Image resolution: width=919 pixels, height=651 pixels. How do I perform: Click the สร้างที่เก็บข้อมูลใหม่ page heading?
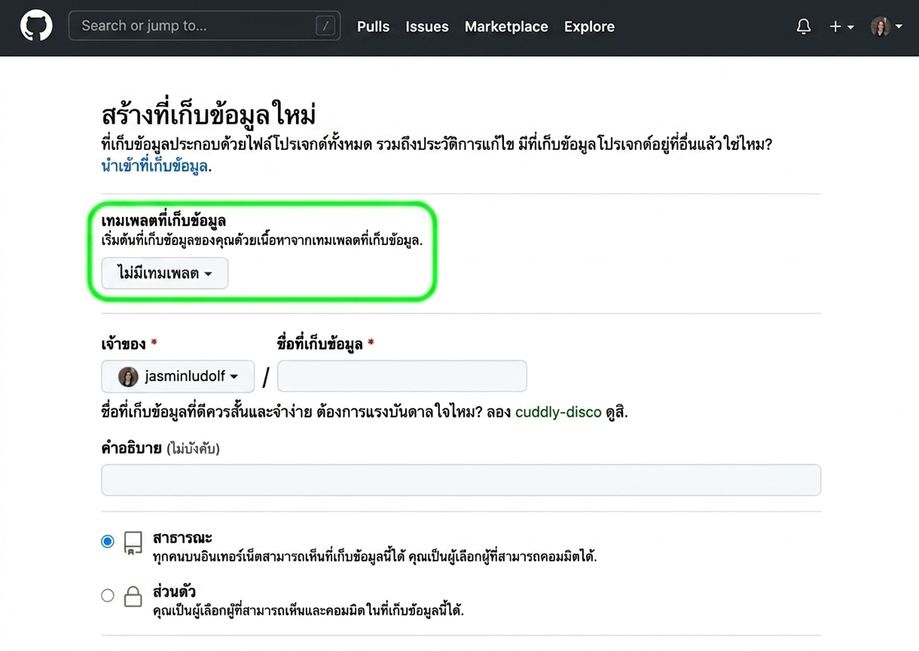[209, 113]
